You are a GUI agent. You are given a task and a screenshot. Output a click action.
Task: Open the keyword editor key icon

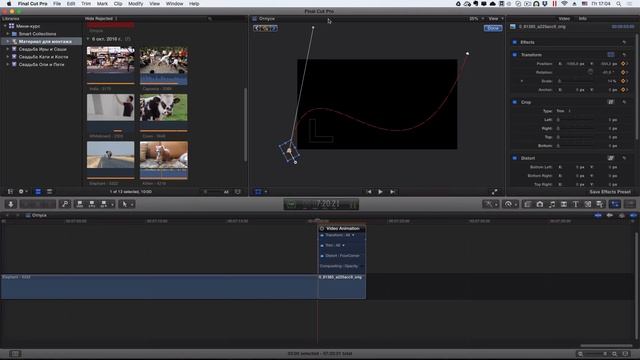pyautogui.click(x=65, y=204)
